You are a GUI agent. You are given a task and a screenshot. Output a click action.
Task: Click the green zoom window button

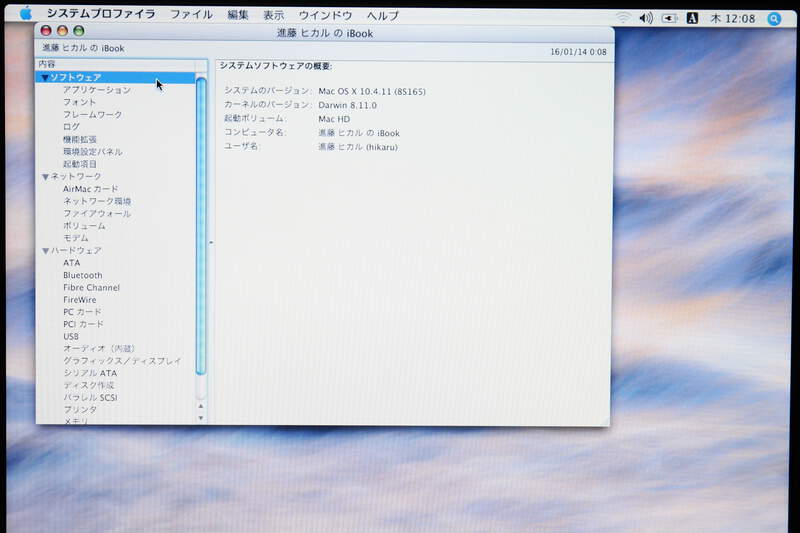(x=79, y=31)
